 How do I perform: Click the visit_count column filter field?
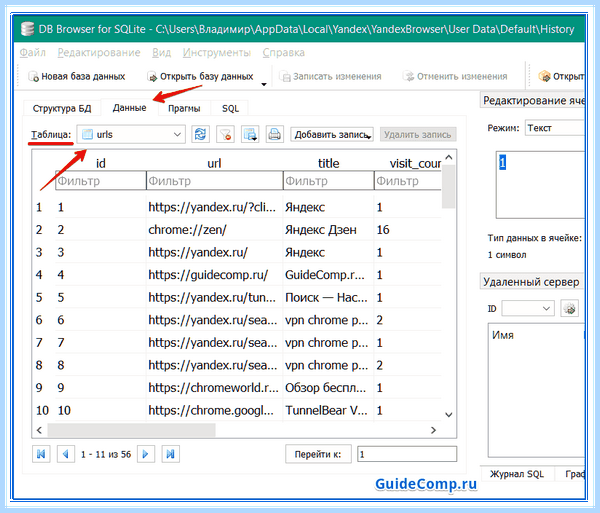click(x=408, y=181)
